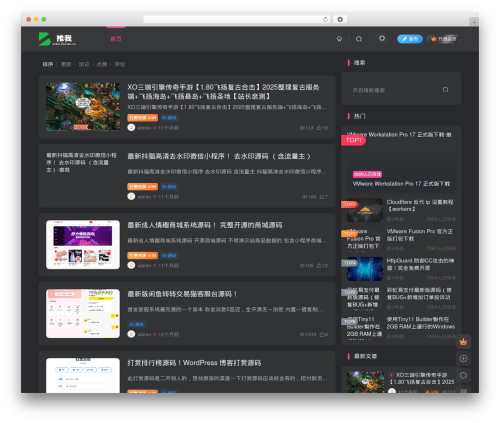The image size is (500, 423).
Task: Click like icon on 抖猫去水印 post
Action: [x=322, y=197]
